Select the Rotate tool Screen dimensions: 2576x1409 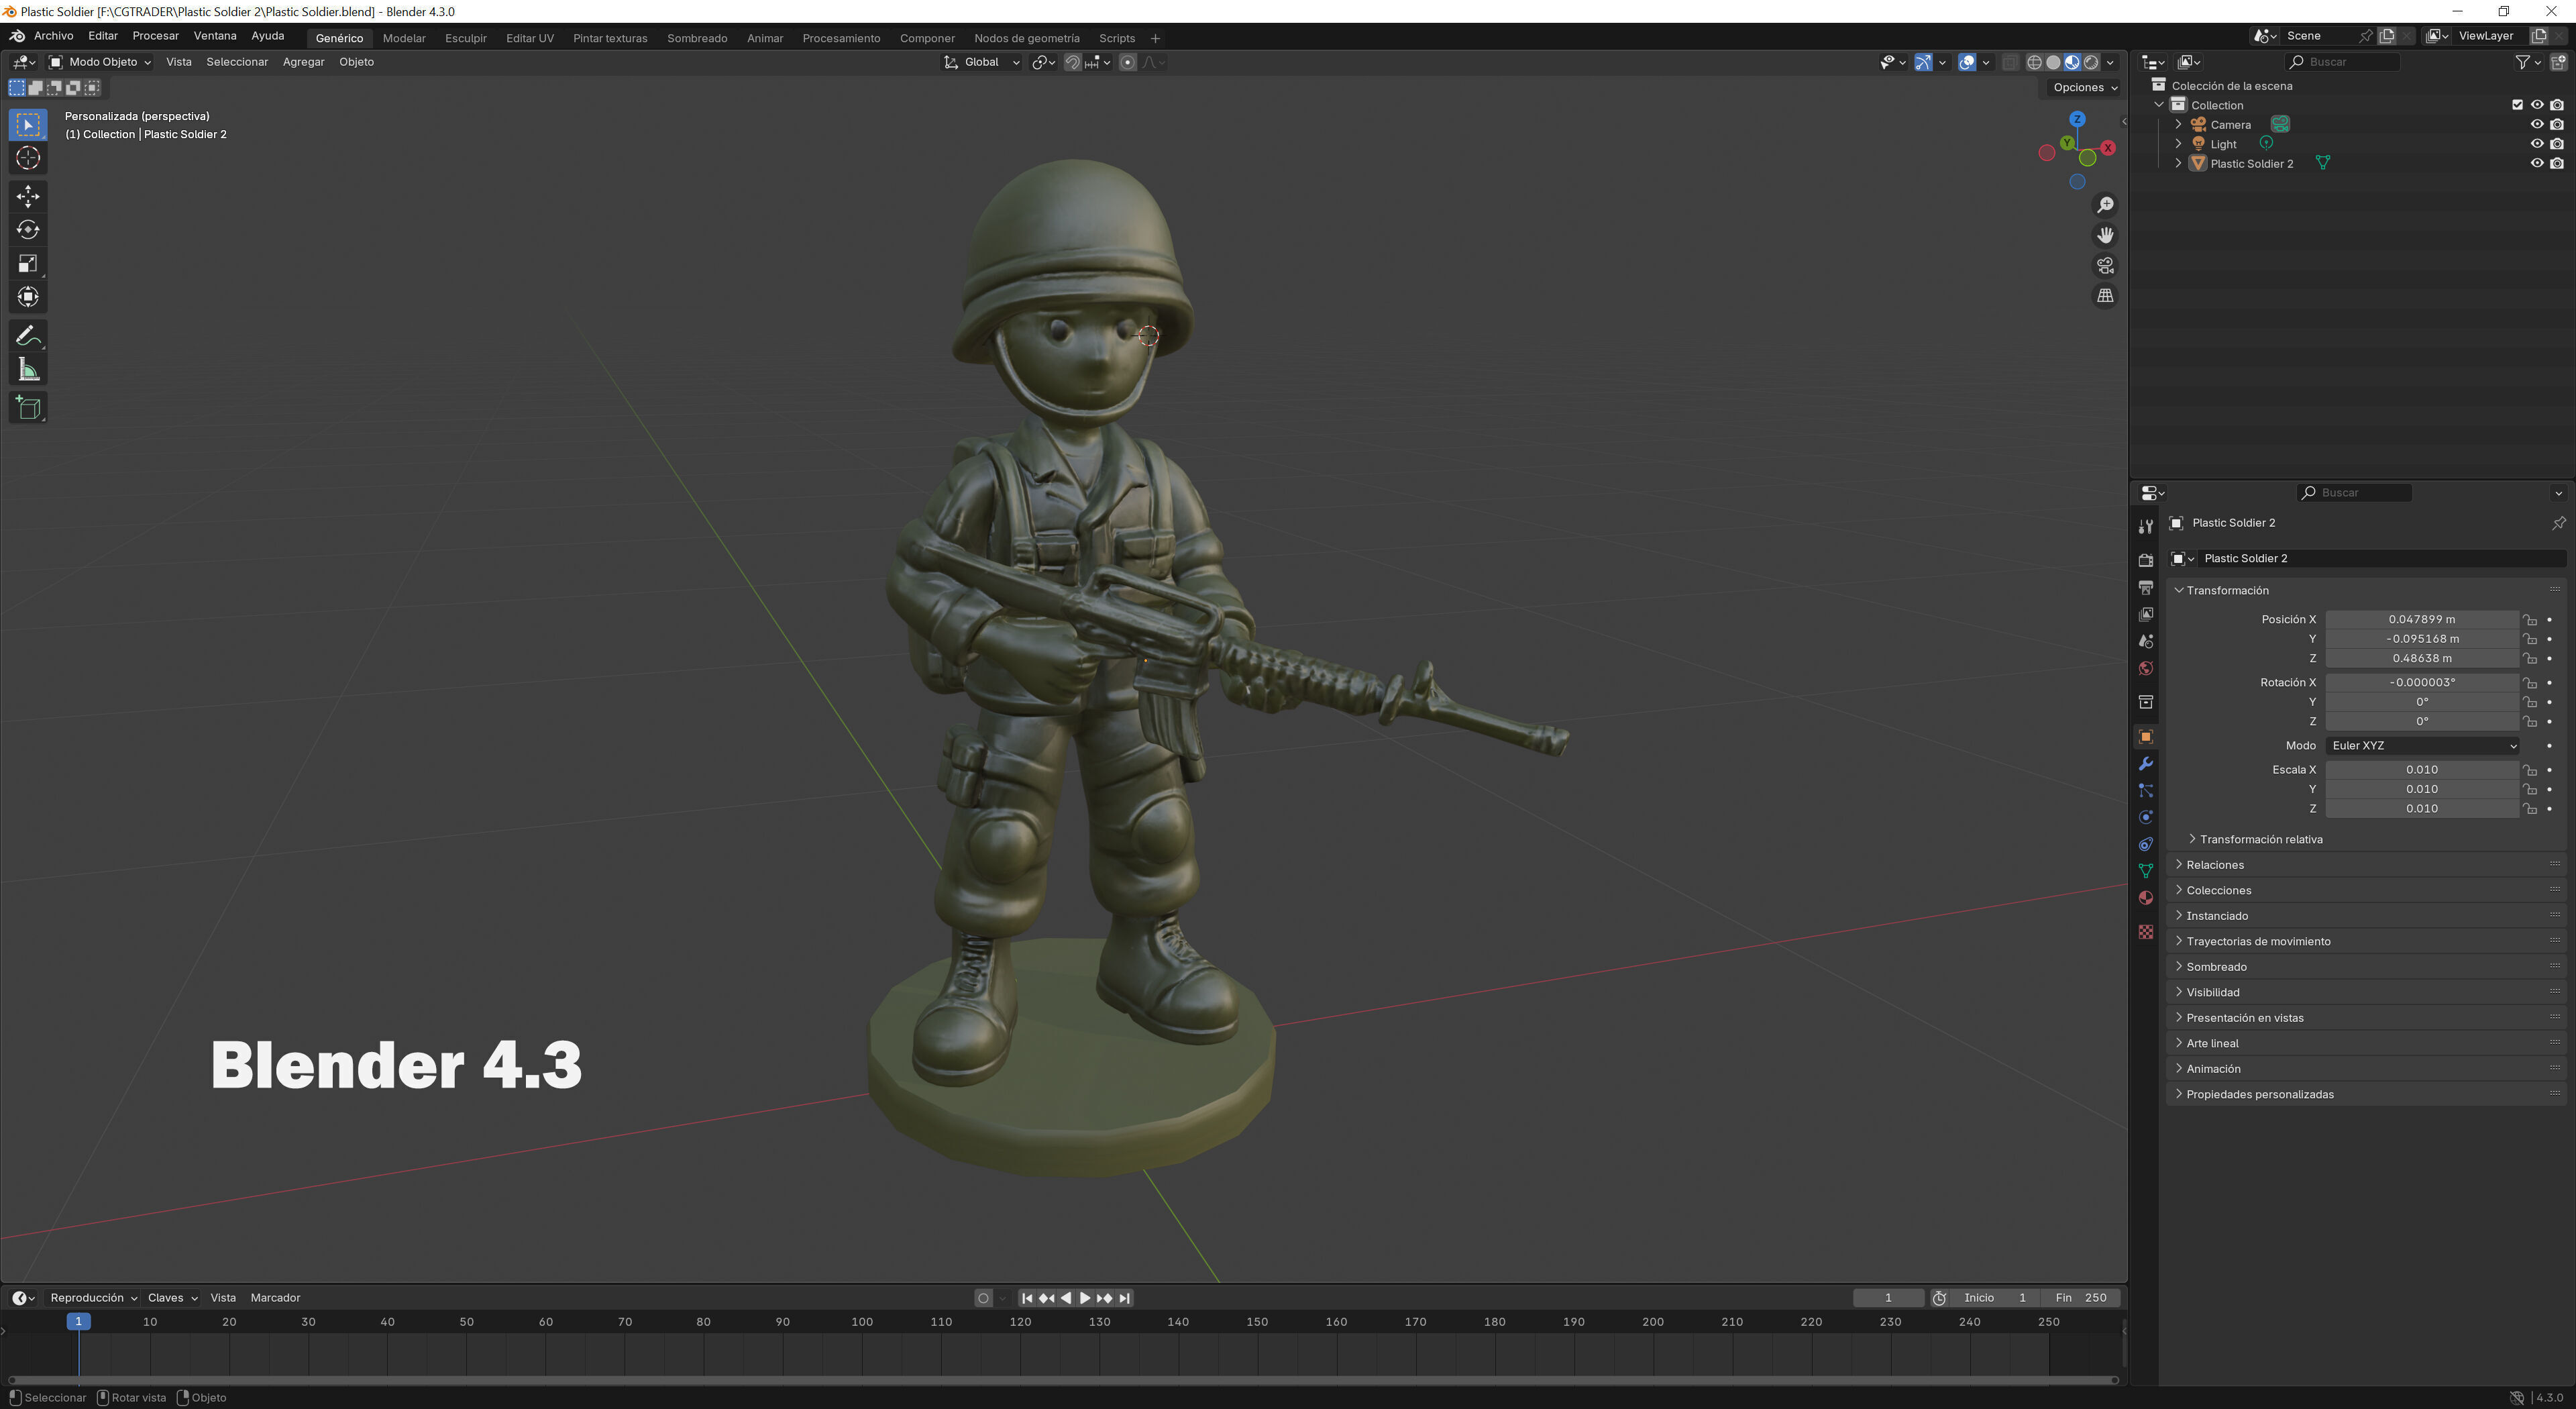tap(28, 230)
